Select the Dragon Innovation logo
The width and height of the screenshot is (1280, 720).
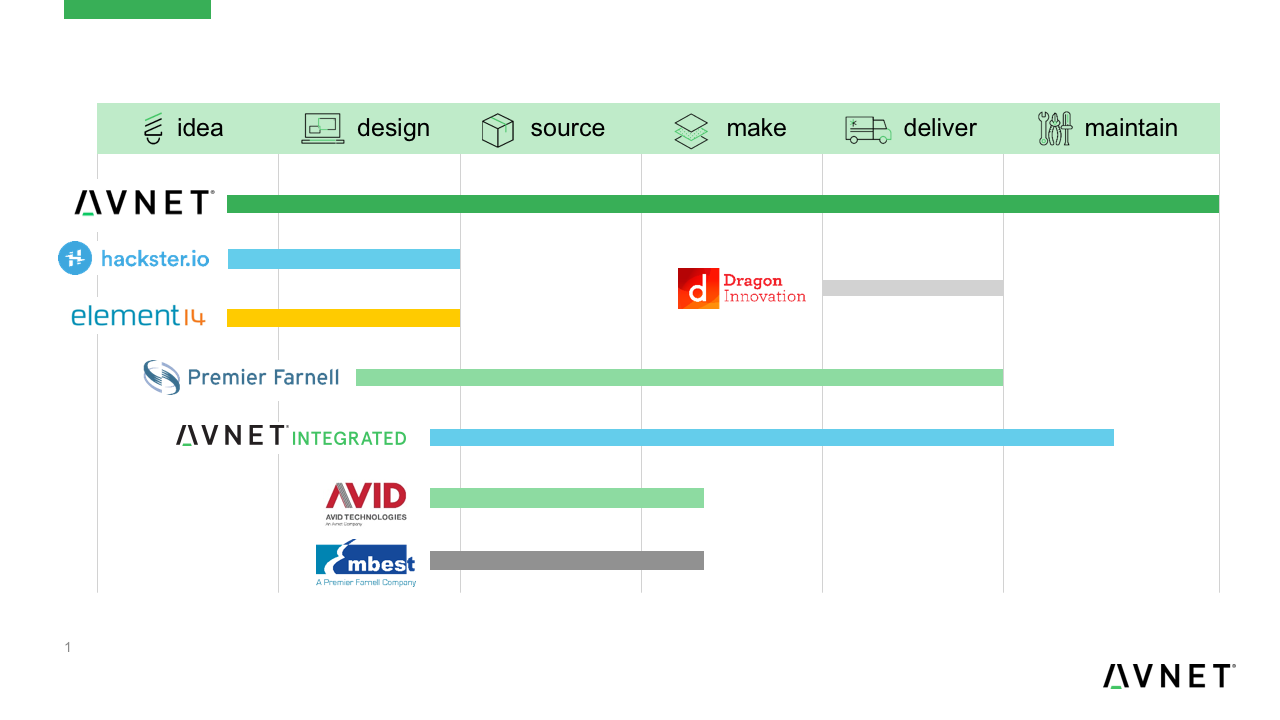coord(742,288)
